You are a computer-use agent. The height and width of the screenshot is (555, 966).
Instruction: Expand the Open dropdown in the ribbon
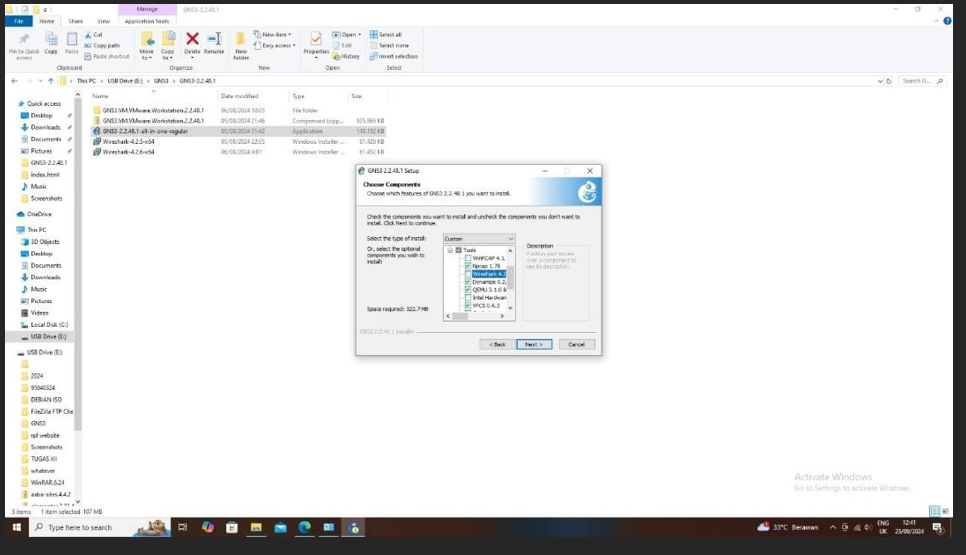360,34
